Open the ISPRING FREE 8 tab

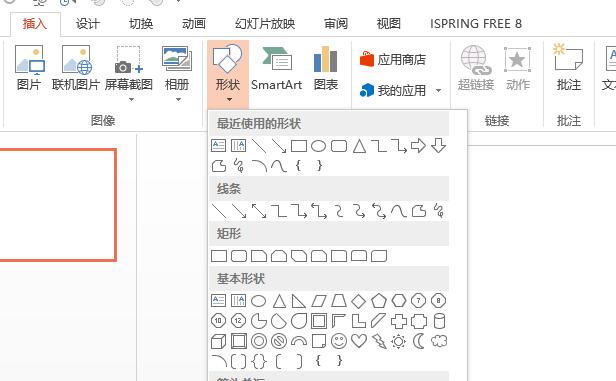pos(476,24)
